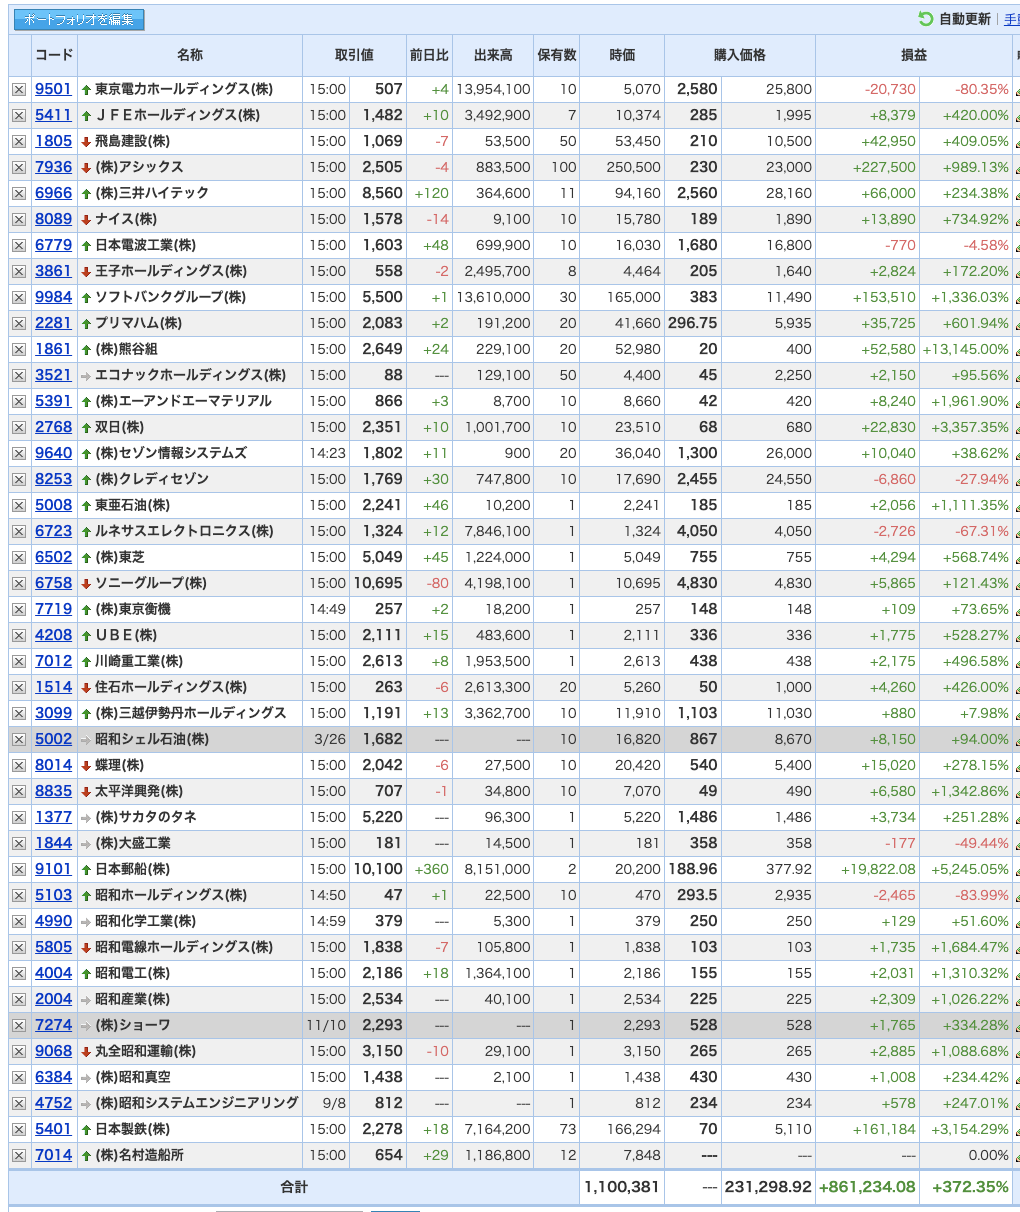Click the X icon beside code 6966
The image size is (1020, 1212).
(x=19, y=193)
